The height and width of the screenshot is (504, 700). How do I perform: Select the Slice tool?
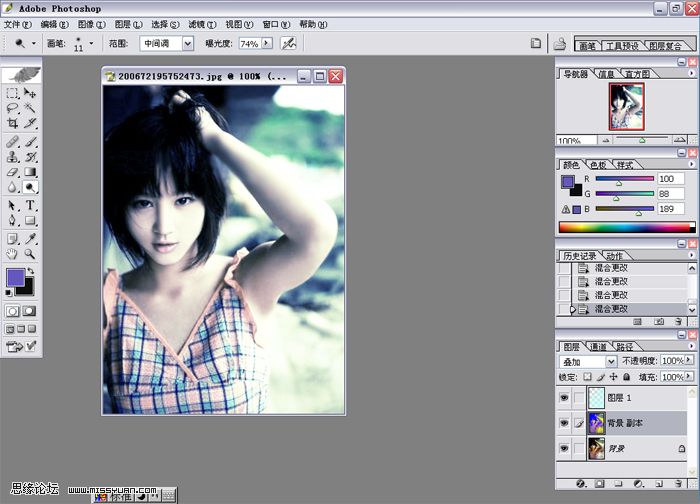[30, 123]
